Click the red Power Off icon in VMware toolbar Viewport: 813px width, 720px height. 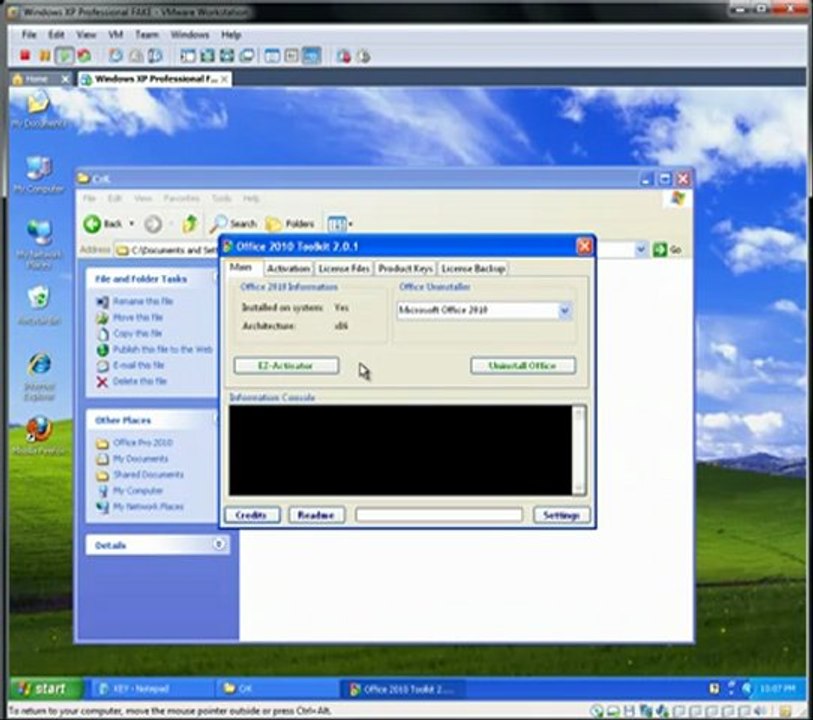24,55
